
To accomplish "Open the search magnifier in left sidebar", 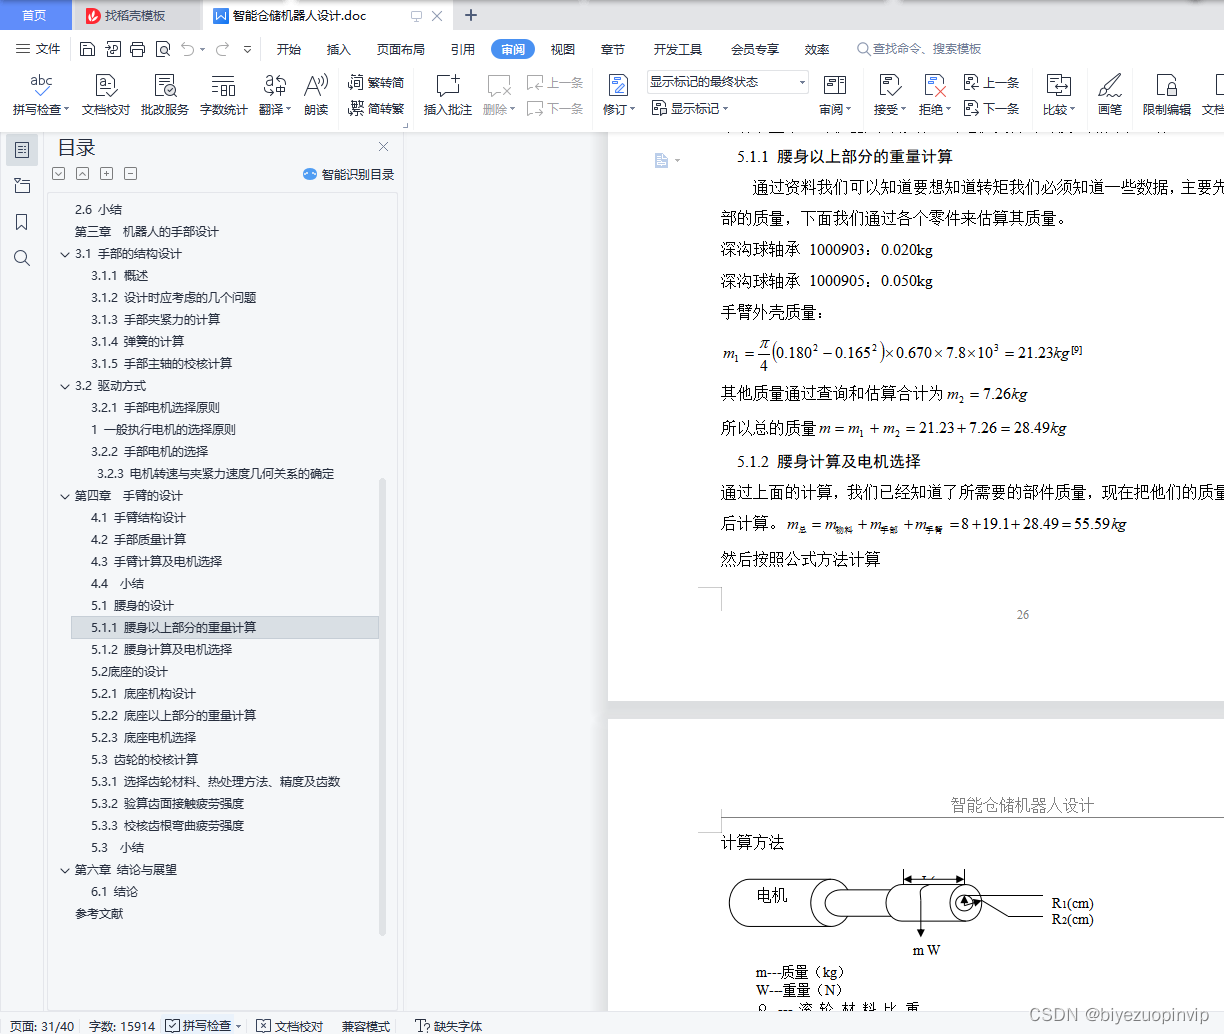I will pyautogui.click(x=22, y=258).
